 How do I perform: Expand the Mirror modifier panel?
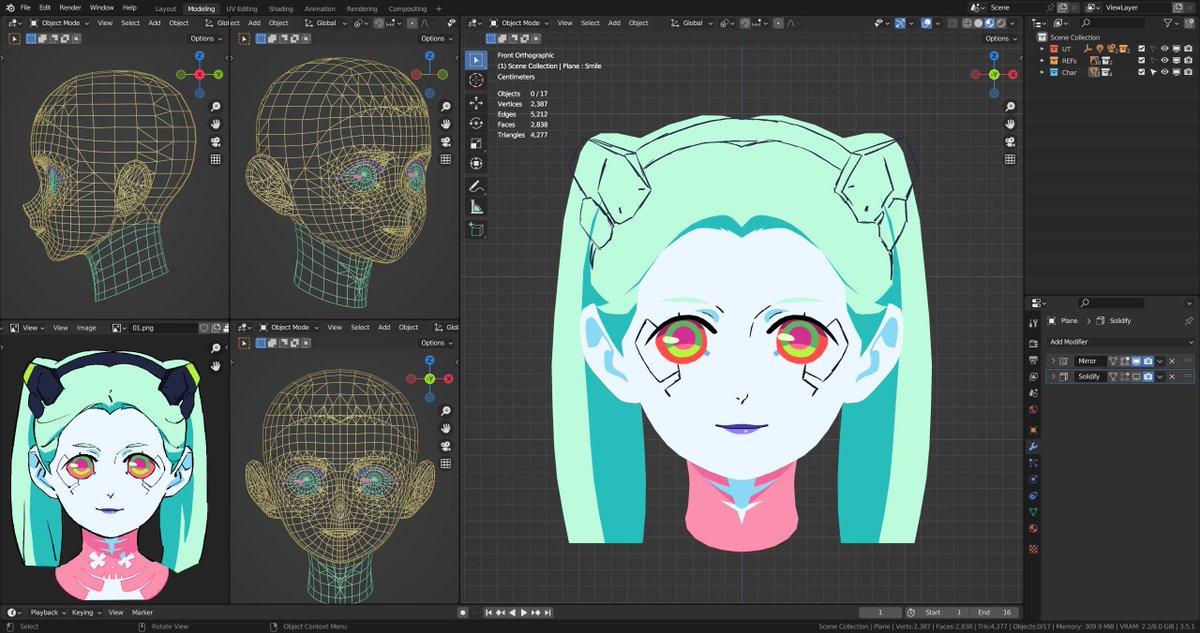[1053, 361]
